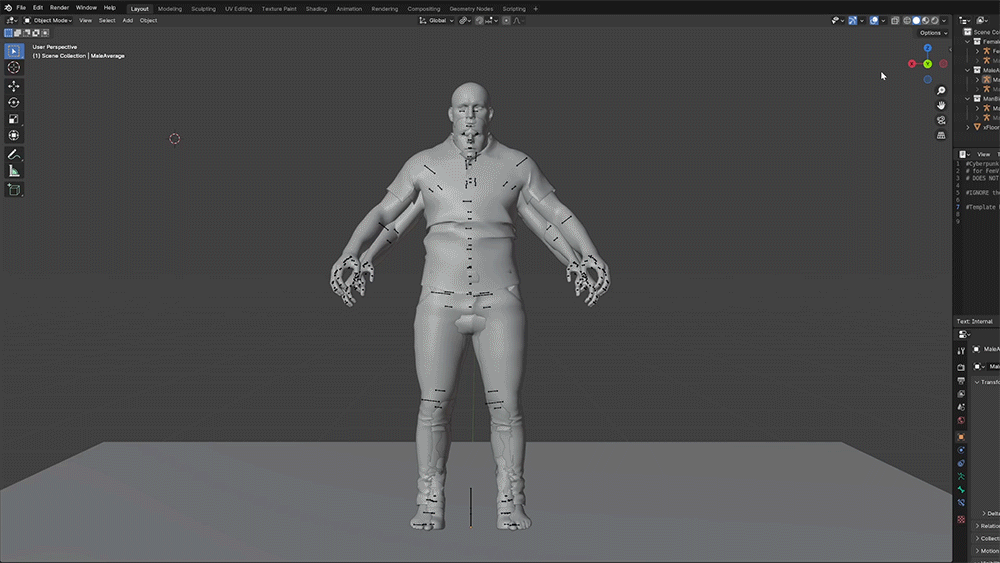Click the zoom magnifier viewport icon
Screen dimensions: 1000x563
(x=941, y=91)
